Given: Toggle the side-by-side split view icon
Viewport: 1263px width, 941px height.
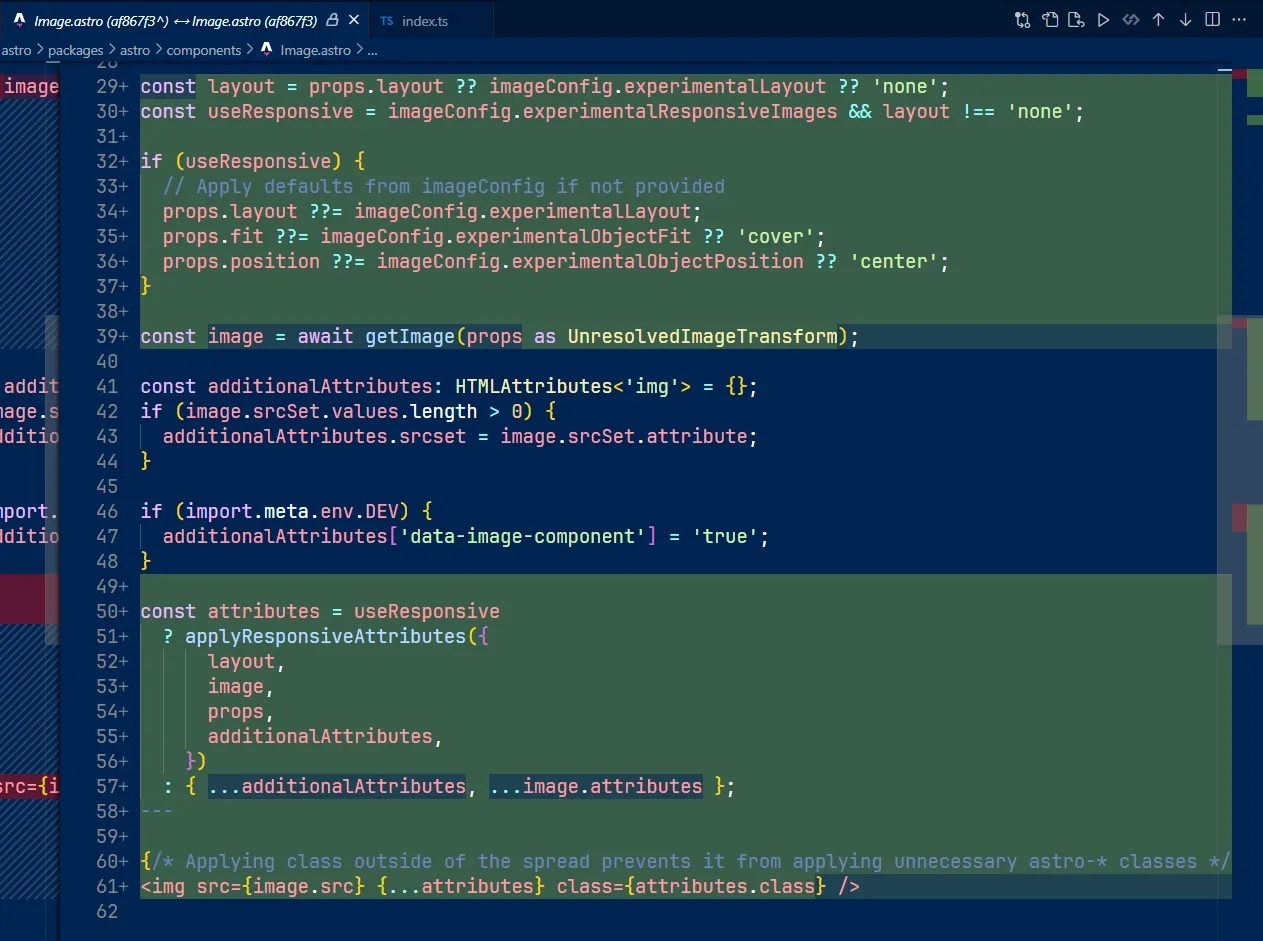Looking at the screenshot, I should tap(1212, 20).
